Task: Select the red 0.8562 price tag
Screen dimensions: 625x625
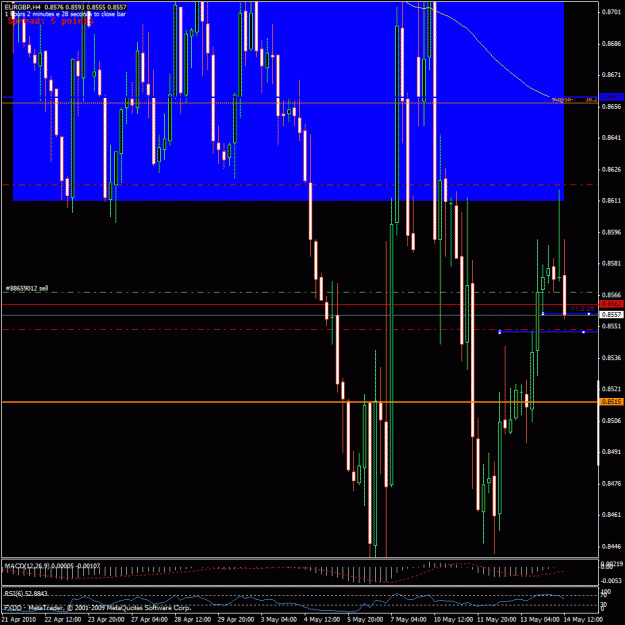Action: click(611, 304)
